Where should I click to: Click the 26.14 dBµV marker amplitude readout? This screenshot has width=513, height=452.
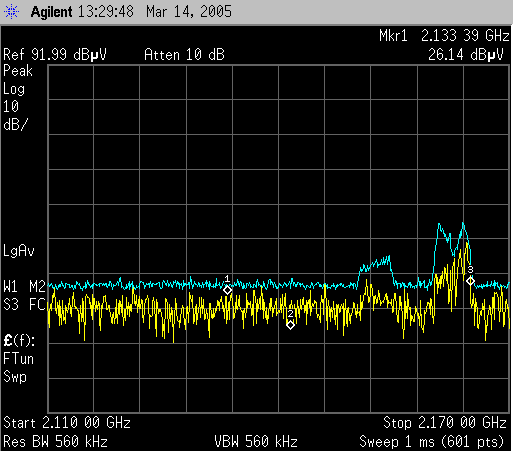[466, 55]
